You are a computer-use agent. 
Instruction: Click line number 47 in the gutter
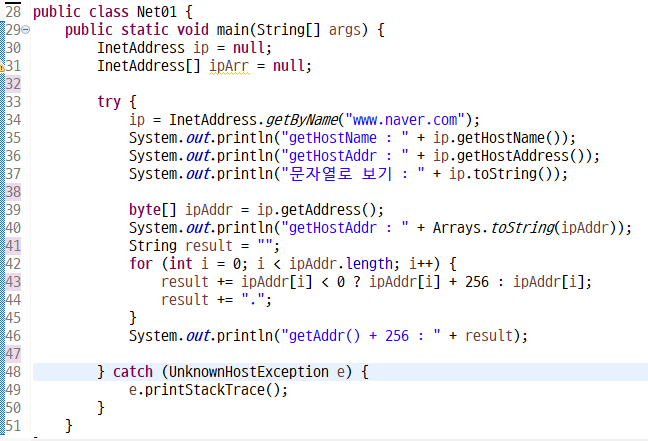(13, 354)
